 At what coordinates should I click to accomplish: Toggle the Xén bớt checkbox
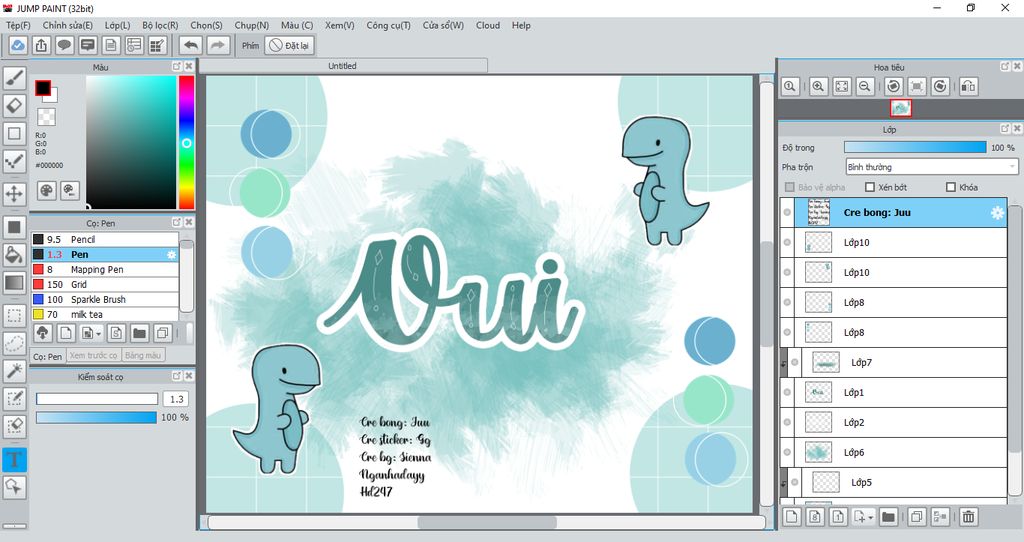[x=869, y=187]
